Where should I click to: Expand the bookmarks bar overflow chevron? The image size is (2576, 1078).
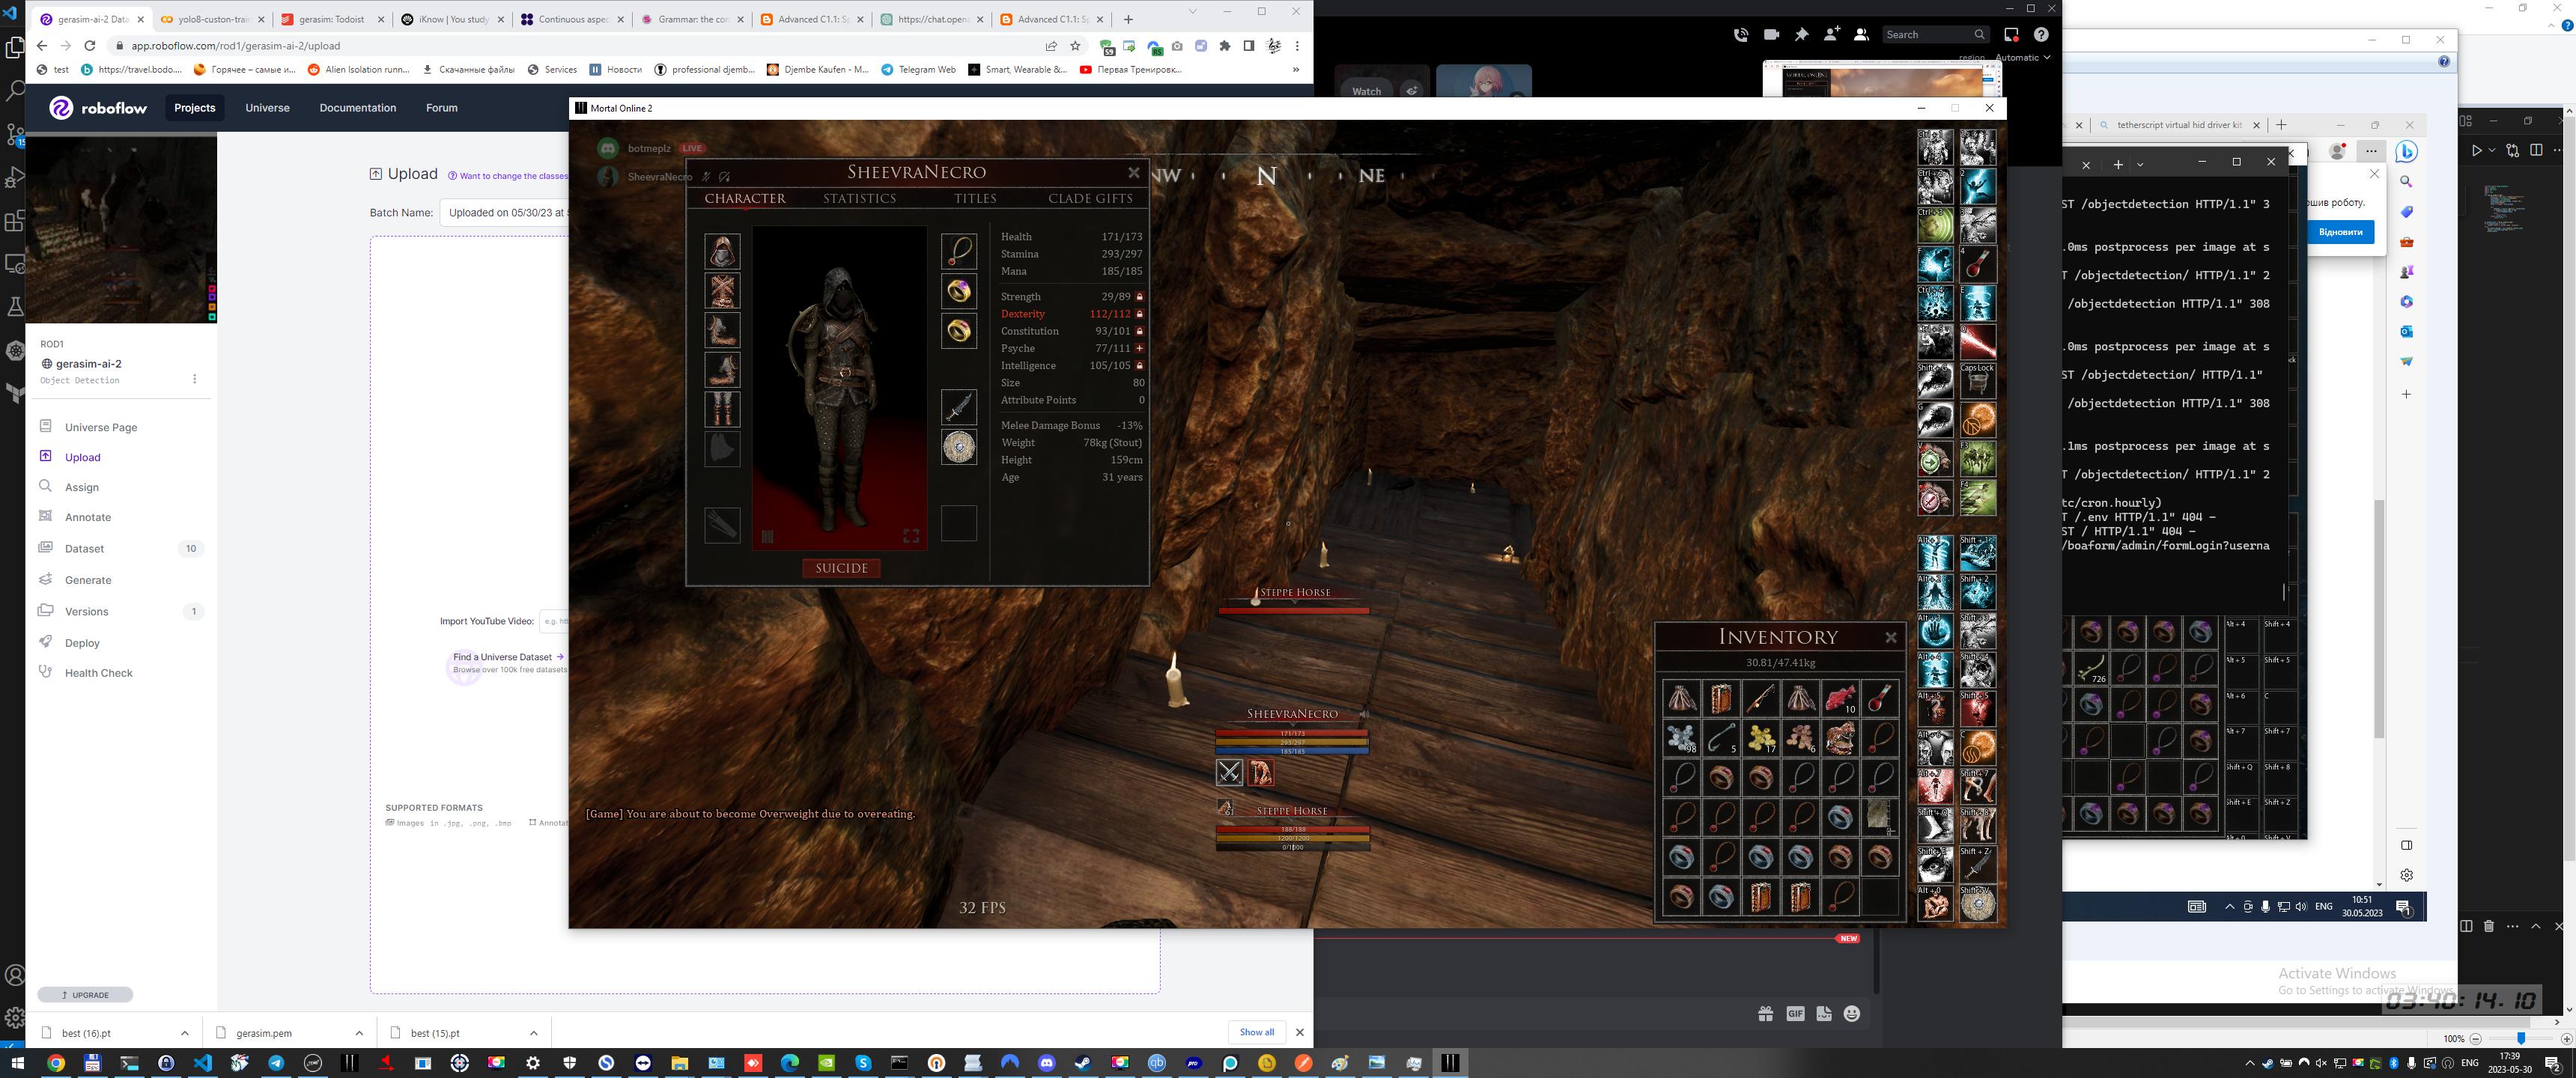click(1296, 70)
